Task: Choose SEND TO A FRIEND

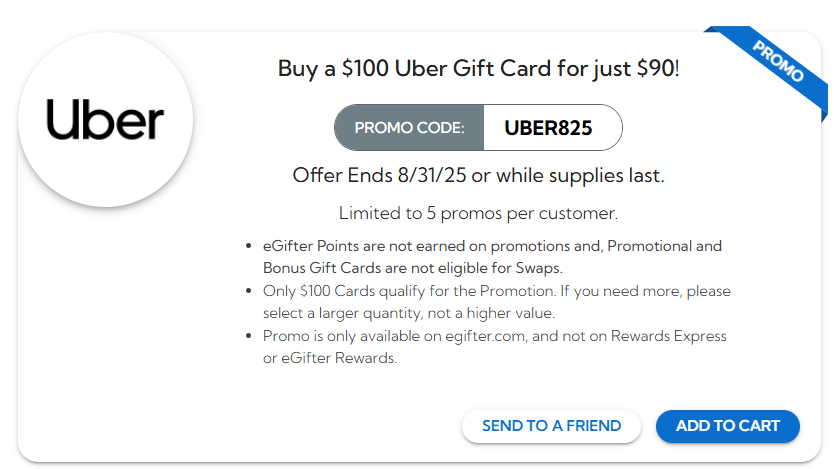Action: (551, 426)
